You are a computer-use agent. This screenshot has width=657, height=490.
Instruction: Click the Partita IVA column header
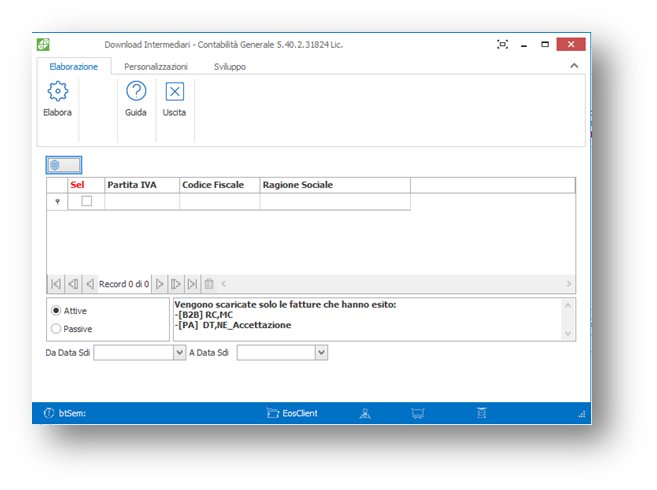tap(142, 185)
